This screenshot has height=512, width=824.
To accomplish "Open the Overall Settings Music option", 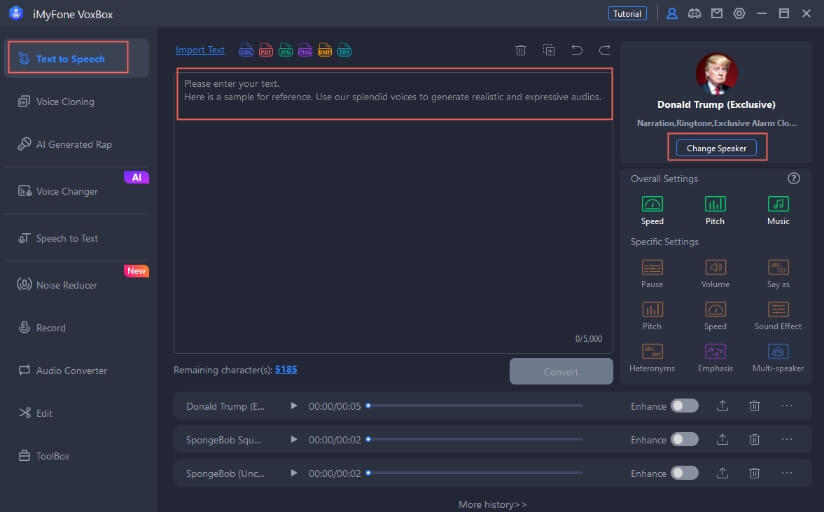I will point(778,204).
